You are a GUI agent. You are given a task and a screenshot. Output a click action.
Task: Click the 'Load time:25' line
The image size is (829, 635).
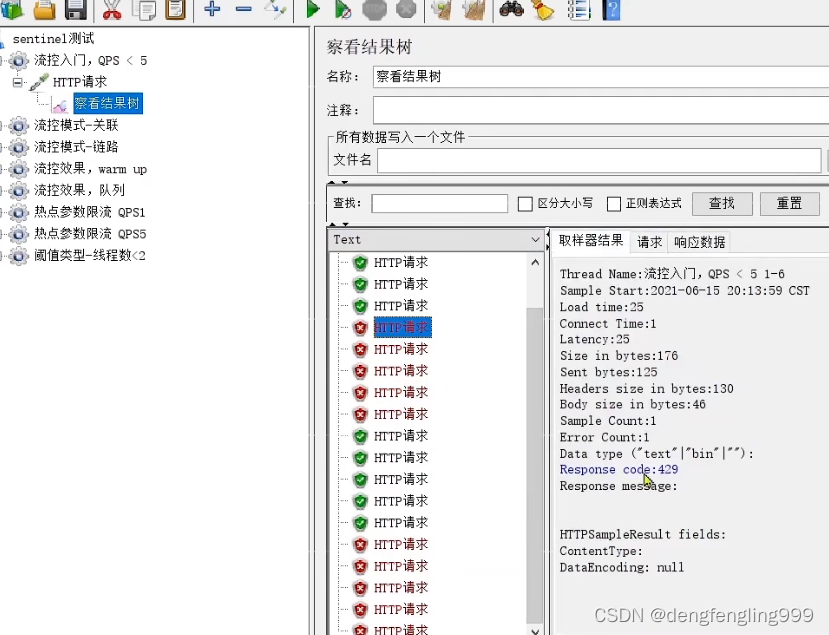click(x=602, y=307)
